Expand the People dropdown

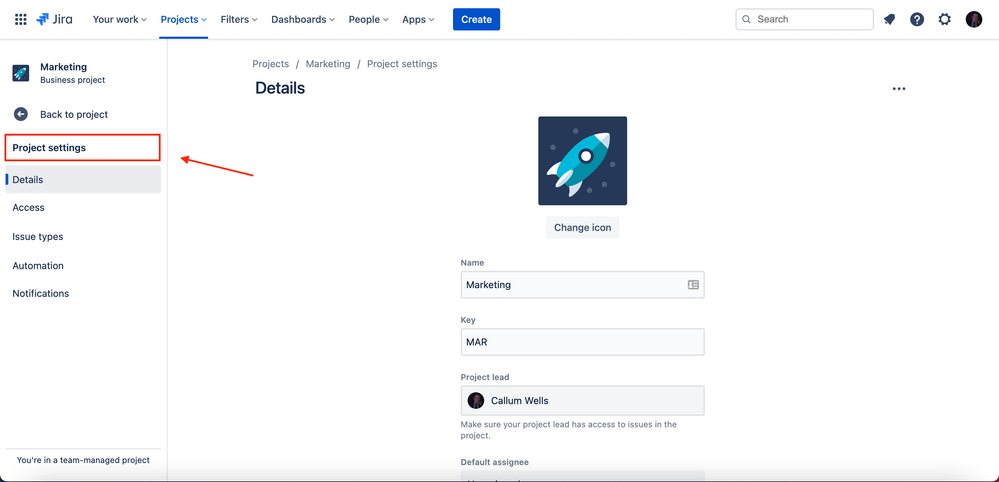pyautogui.click(x=368, y=19)
